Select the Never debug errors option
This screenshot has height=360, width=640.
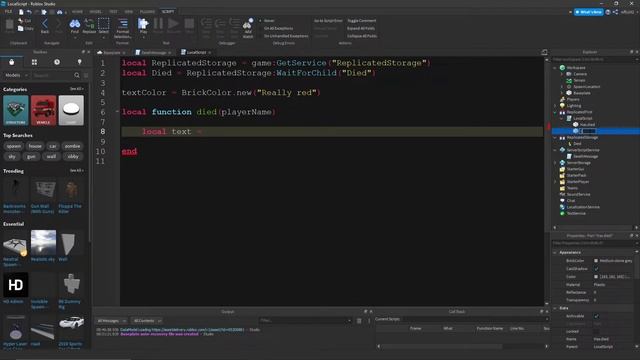pyautogui.click(x=267, y=20)
